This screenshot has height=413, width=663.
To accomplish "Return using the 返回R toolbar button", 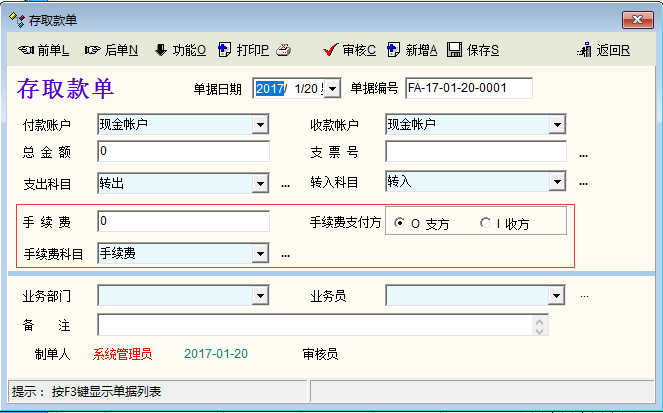I will pyautogui.click(x=604, y=50).
